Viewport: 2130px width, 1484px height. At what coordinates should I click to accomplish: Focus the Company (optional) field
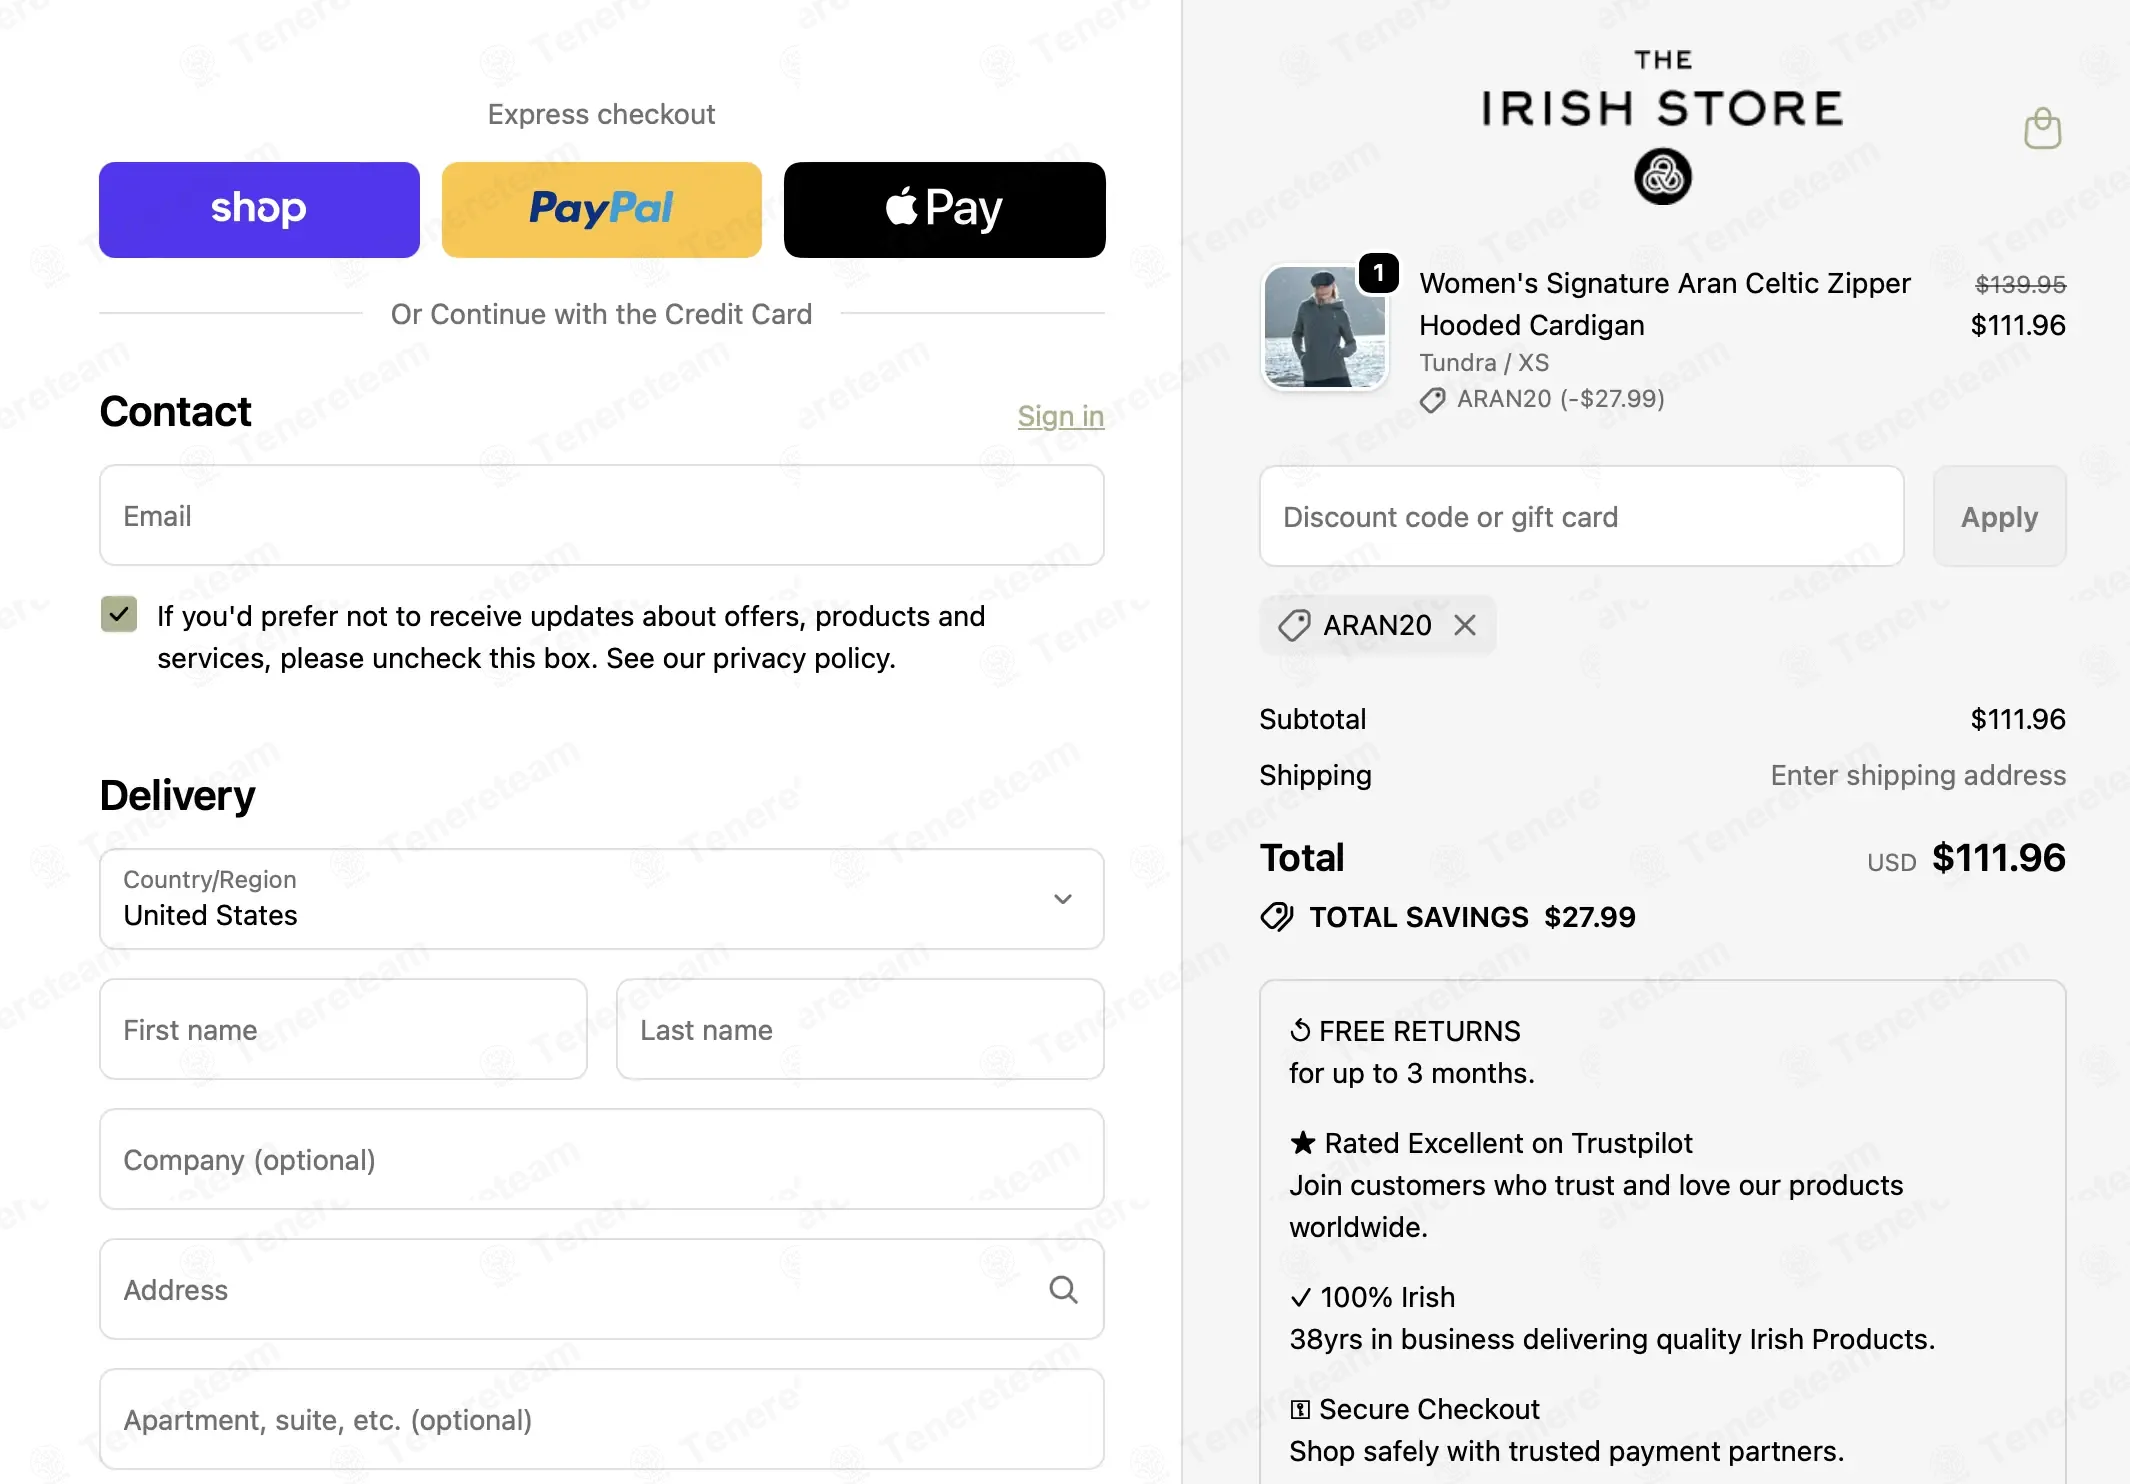[601, 1160]
